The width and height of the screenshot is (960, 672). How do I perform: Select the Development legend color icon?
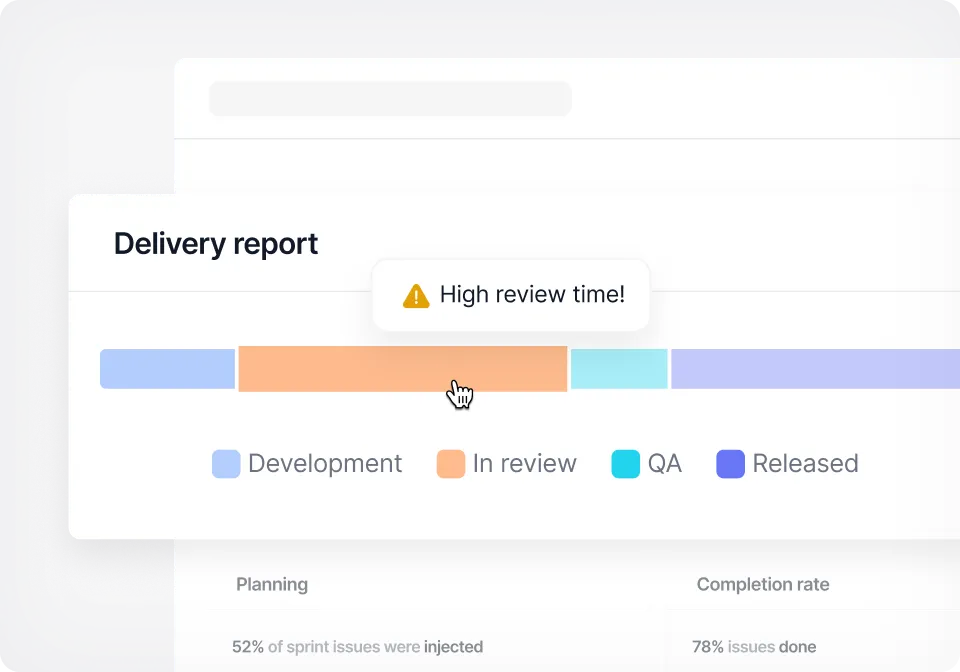click(224, 463)
